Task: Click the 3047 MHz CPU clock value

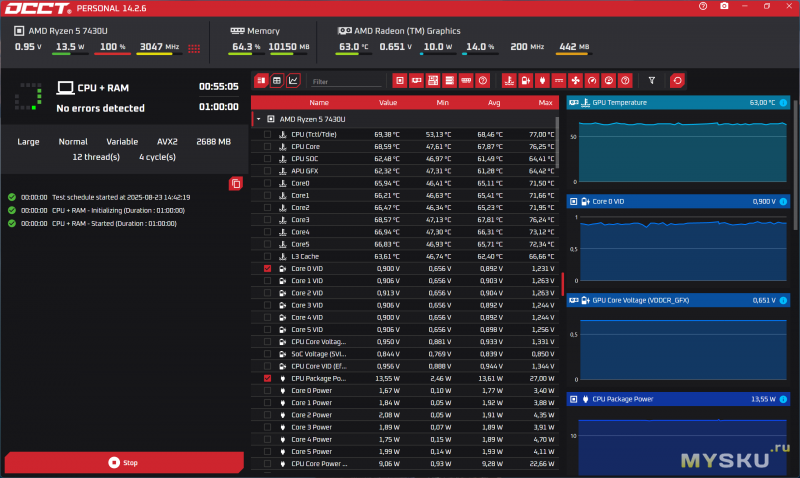Action: point(159,46)
